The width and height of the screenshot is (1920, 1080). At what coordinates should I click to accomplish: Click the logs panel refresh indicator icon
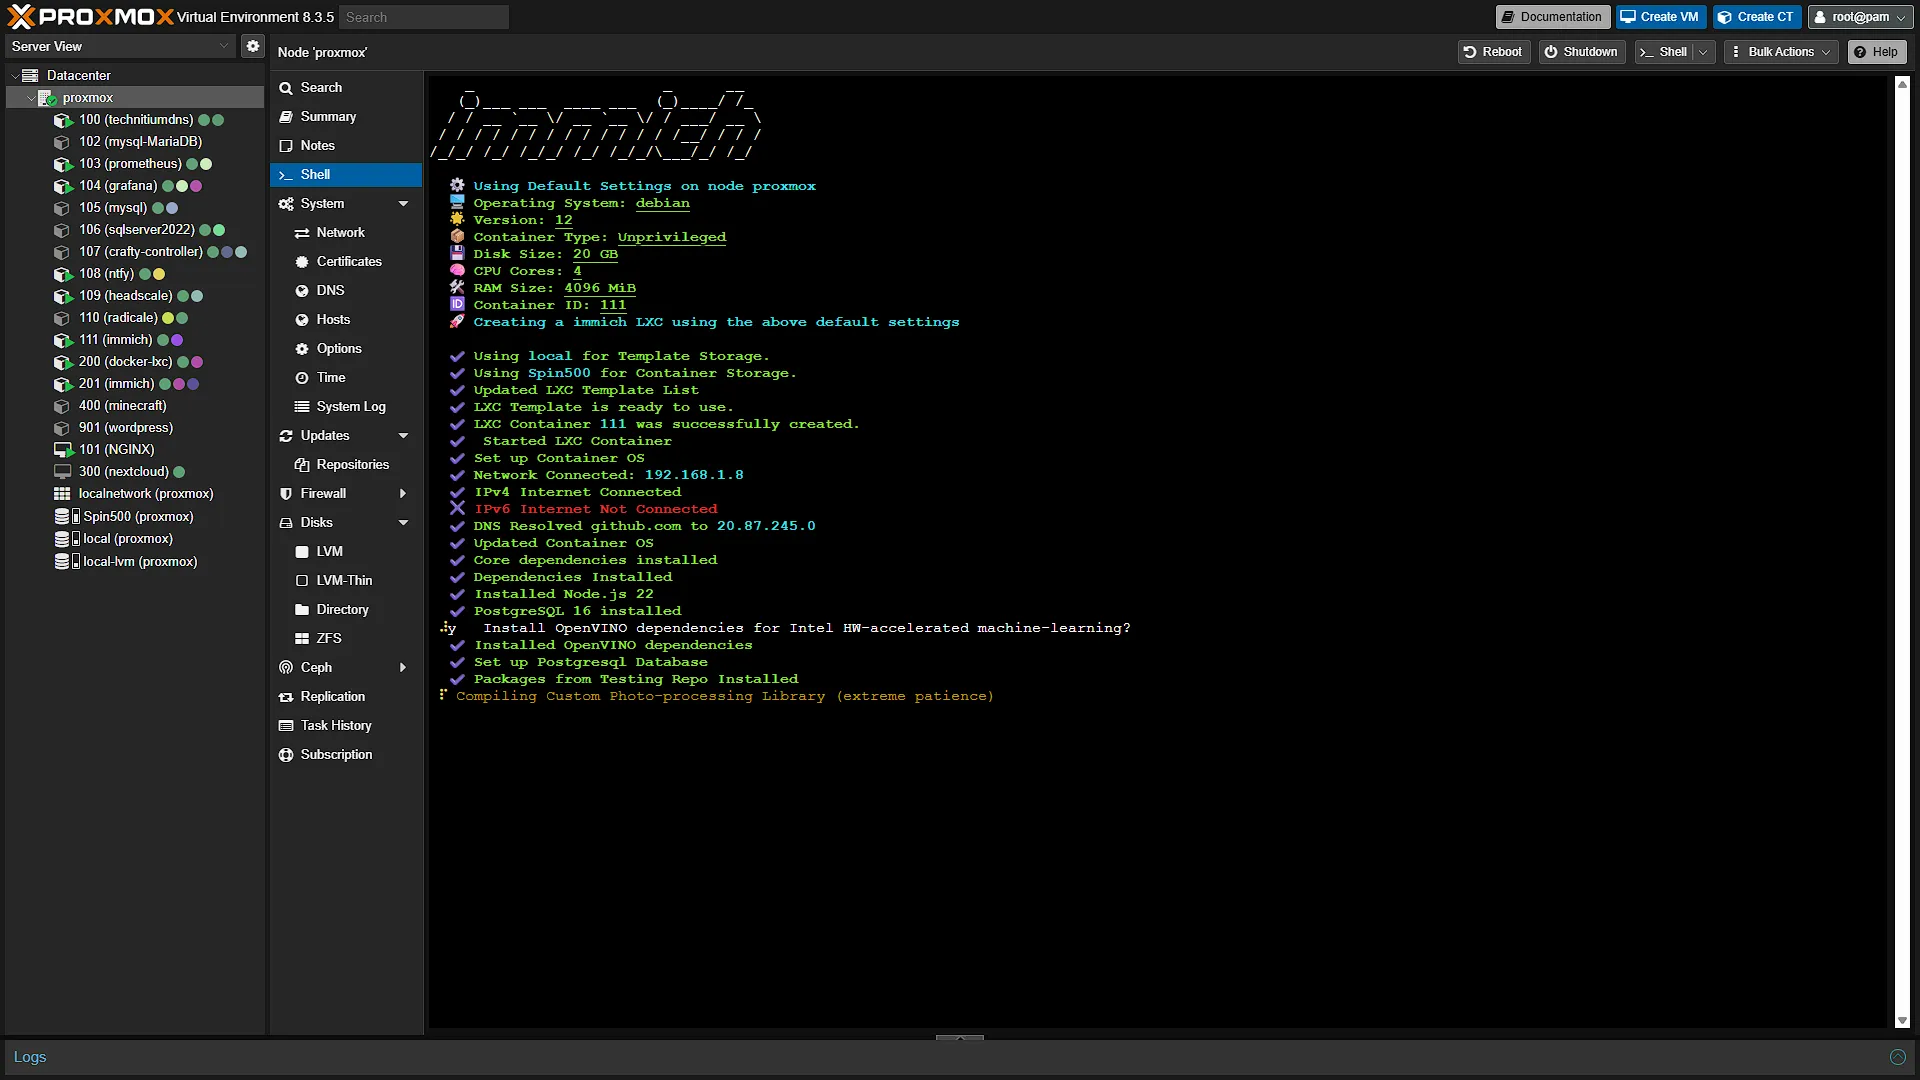pyautogui.click(x=1897, y=1057)
